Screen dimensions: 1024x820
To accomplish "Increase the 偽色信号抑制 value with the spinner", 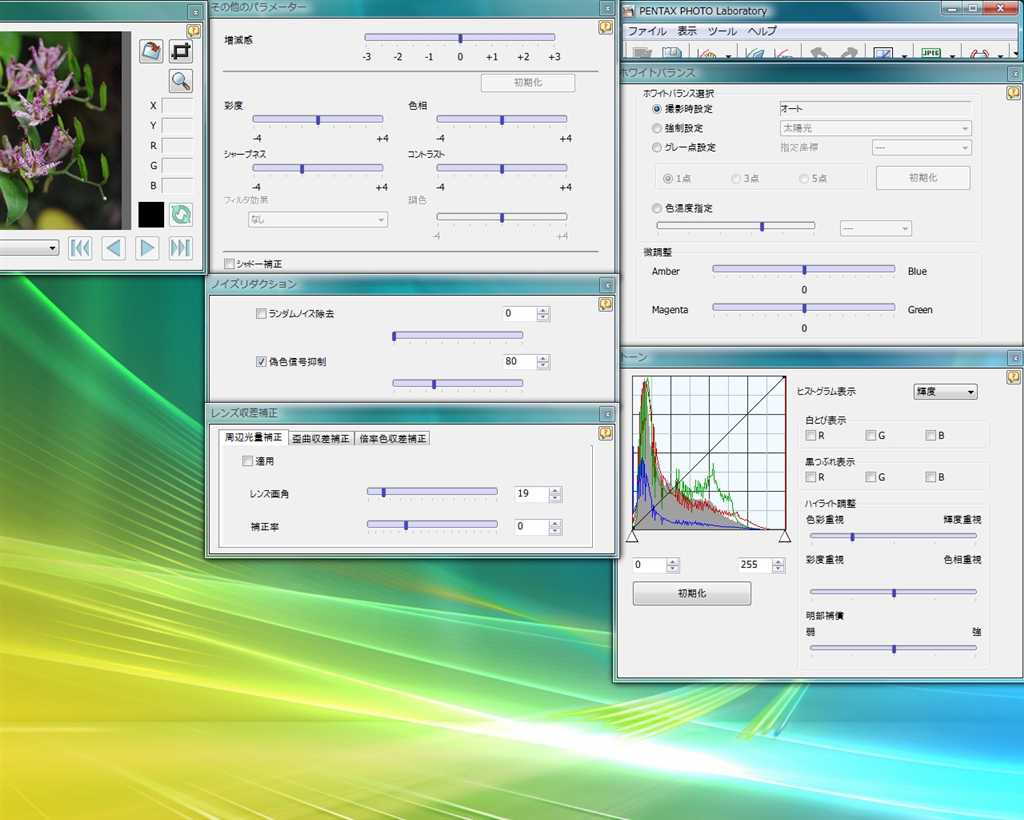I will click(x=543, y=358).
